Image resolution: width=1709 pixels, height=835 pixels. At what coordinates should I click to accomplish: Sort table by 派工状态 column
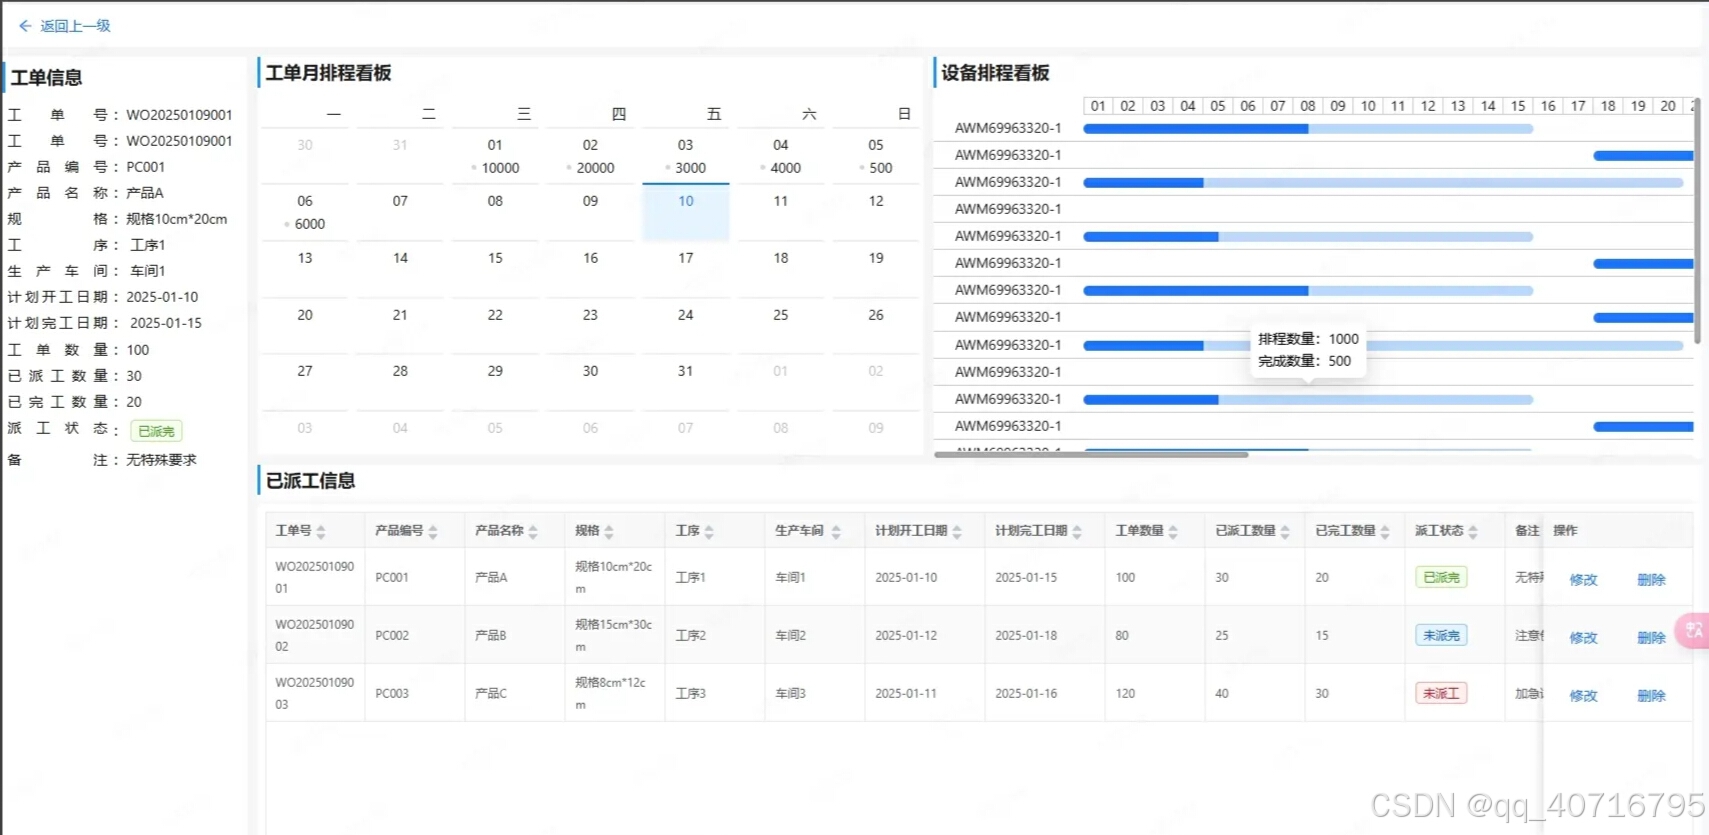(x=1473, y=532)
